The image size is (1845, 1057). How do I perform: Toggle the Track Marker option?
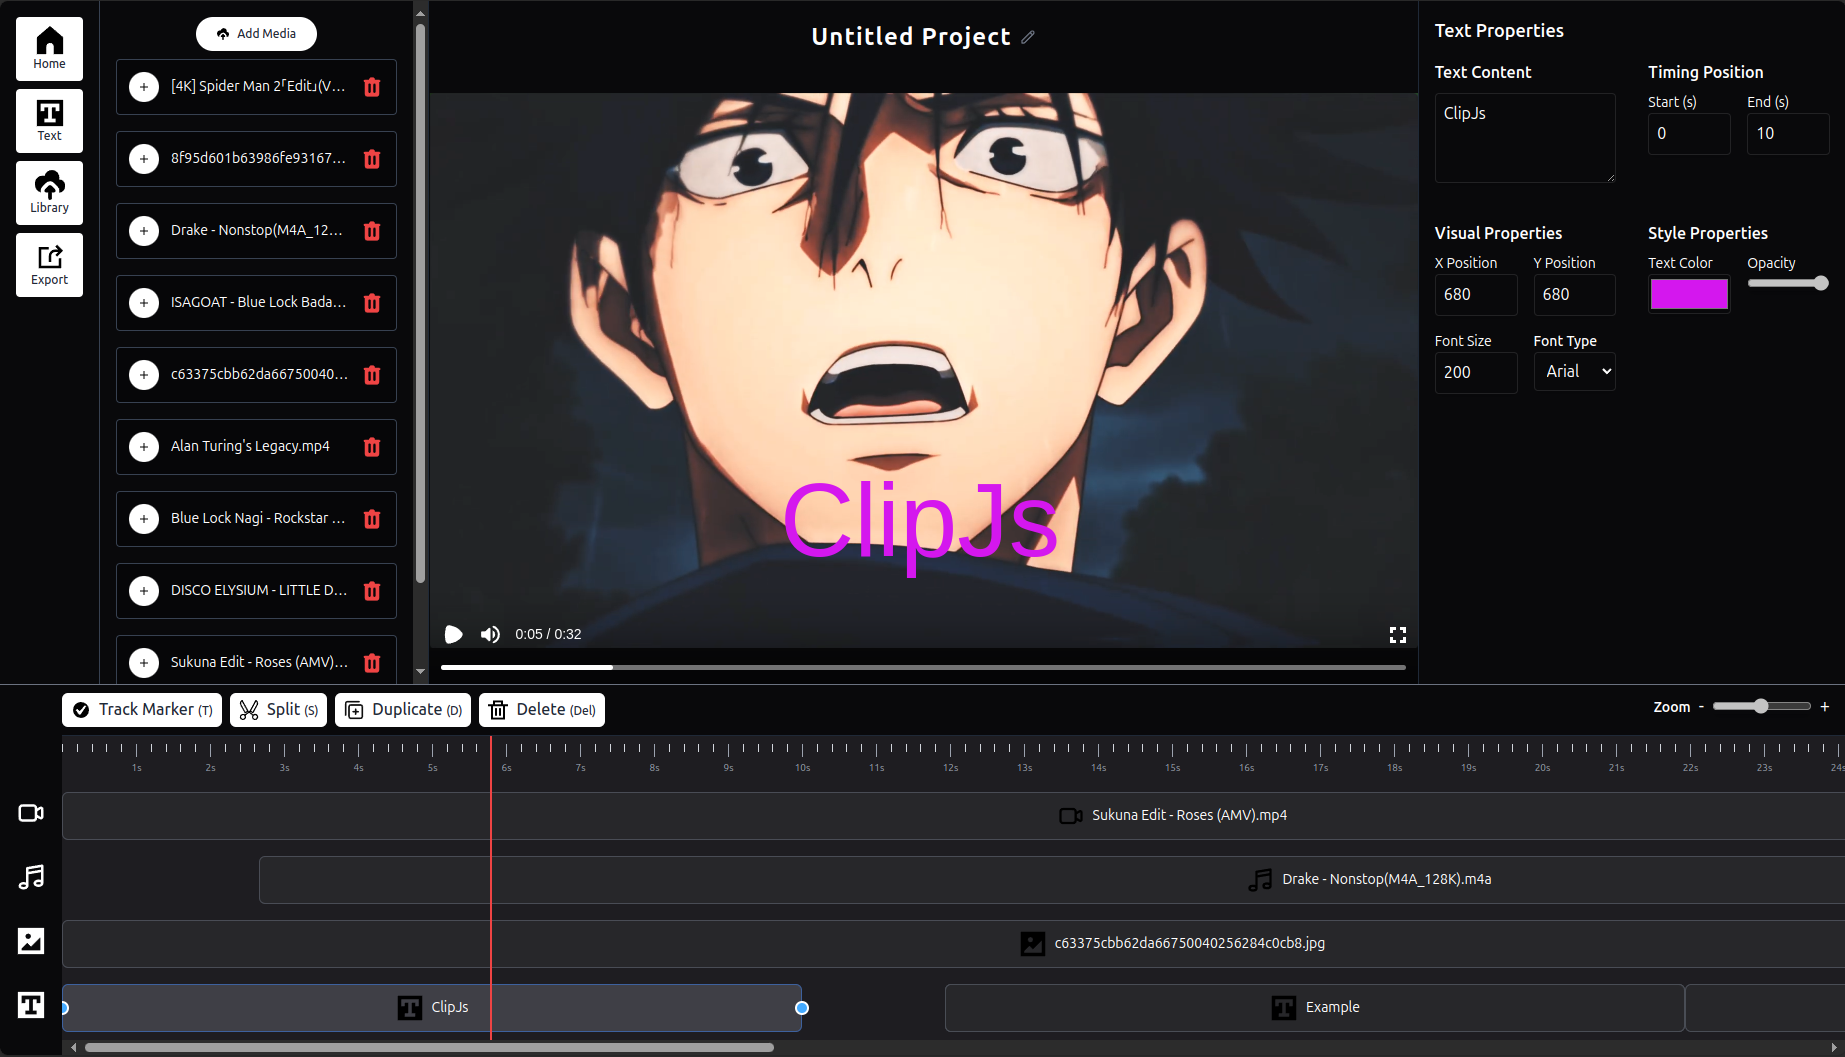click(x=142, y=710)
